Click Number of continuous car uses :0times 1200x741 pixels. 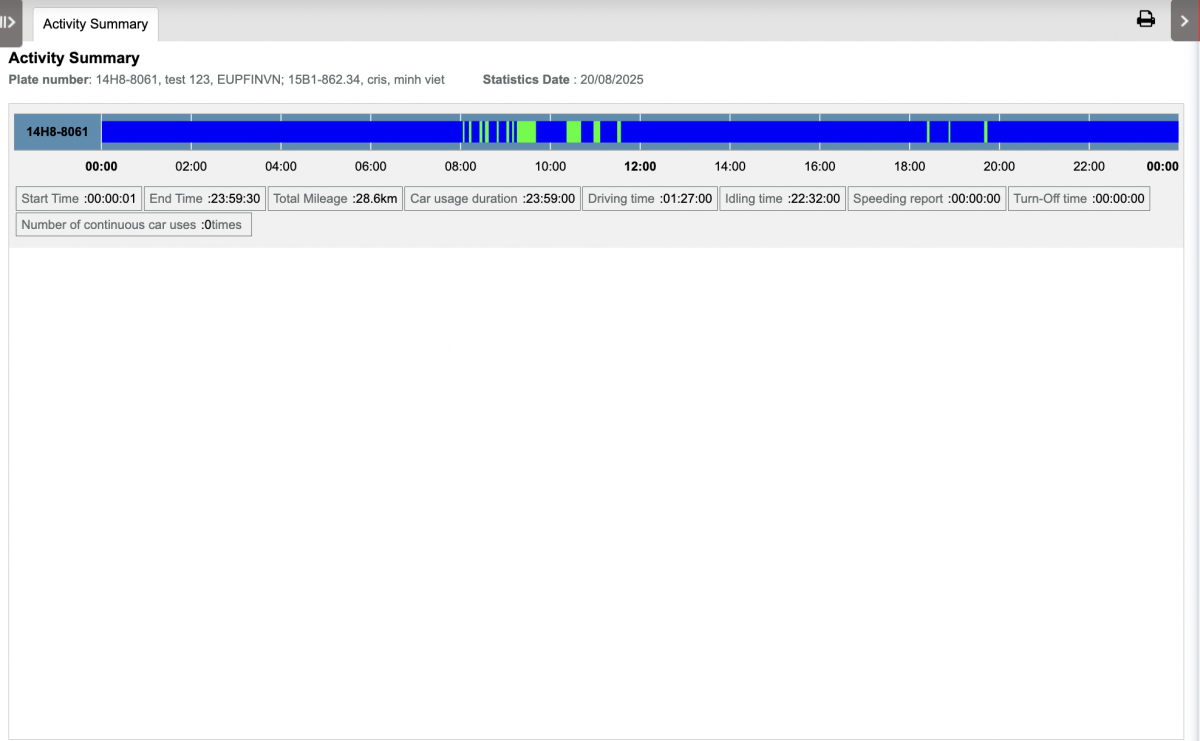[134, 225]
